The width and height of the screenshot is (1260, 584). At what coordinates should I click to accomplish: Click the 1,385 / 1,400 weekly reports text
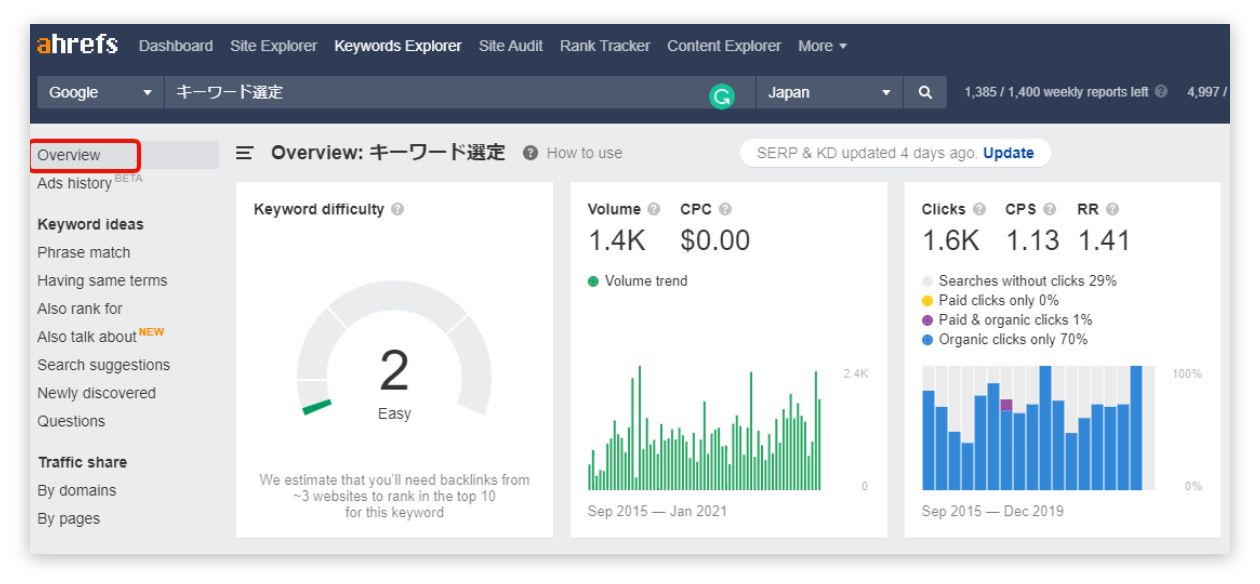point(1057,93)
